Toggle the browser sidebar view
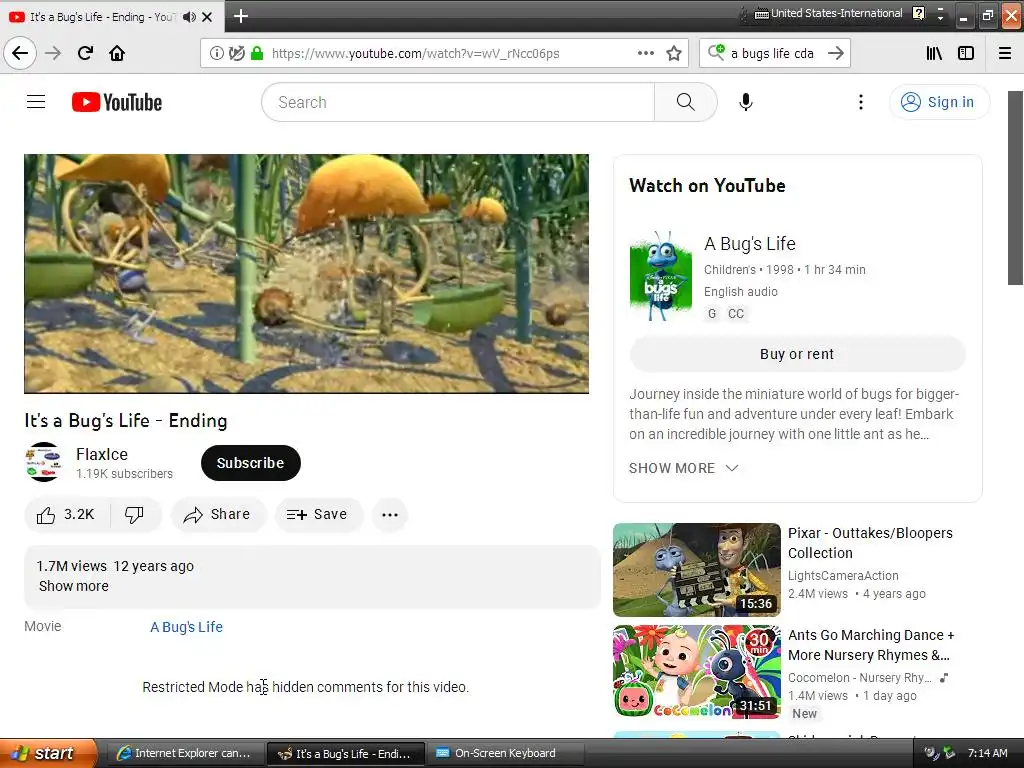 tap(966, 53)
